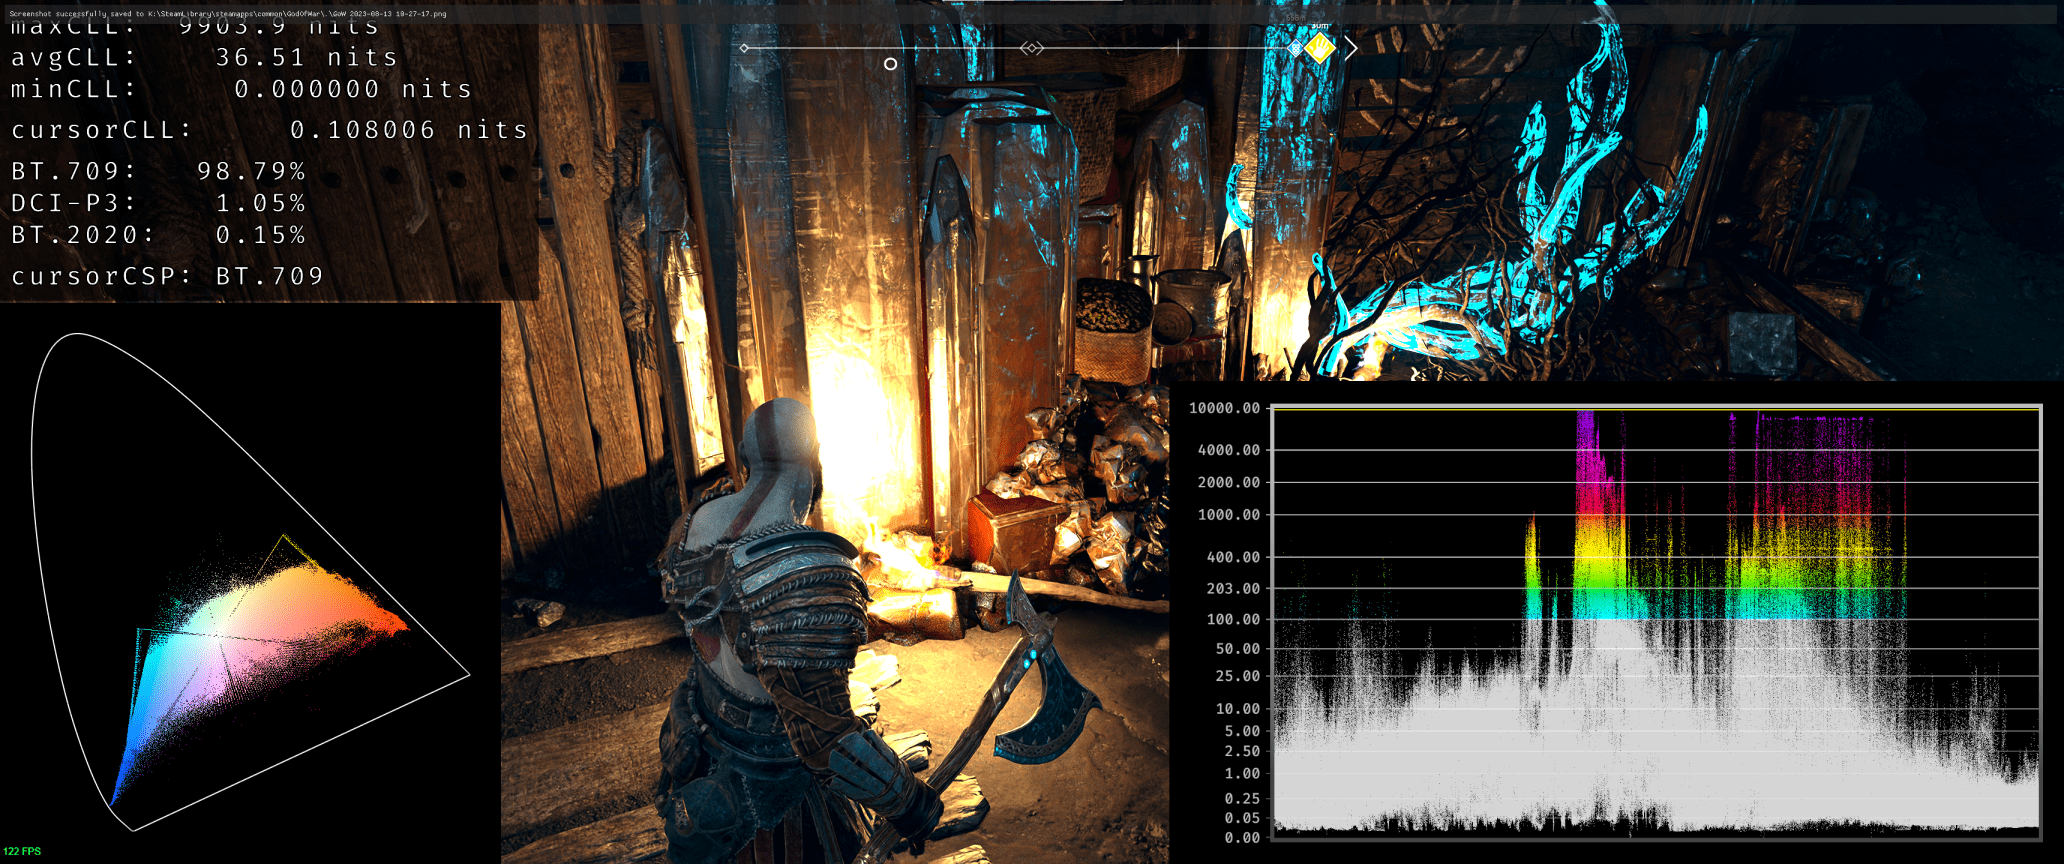Viewport: 2064px width, 864px height.
Task: Click the 2000.00 label on waveform axis
Action: tap(1229, 482)
